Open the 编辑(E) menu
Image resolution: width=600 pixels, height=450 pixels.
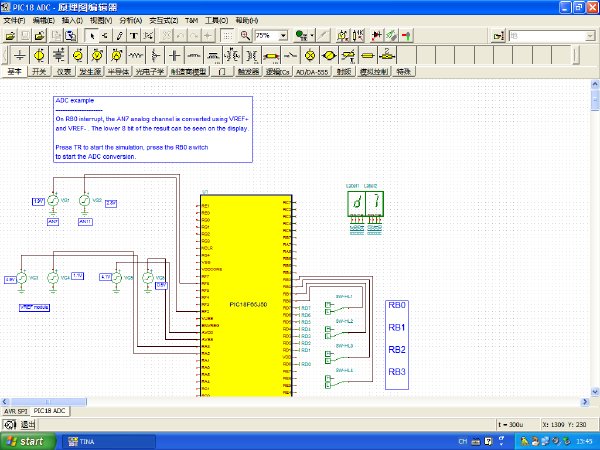[44, 21]
